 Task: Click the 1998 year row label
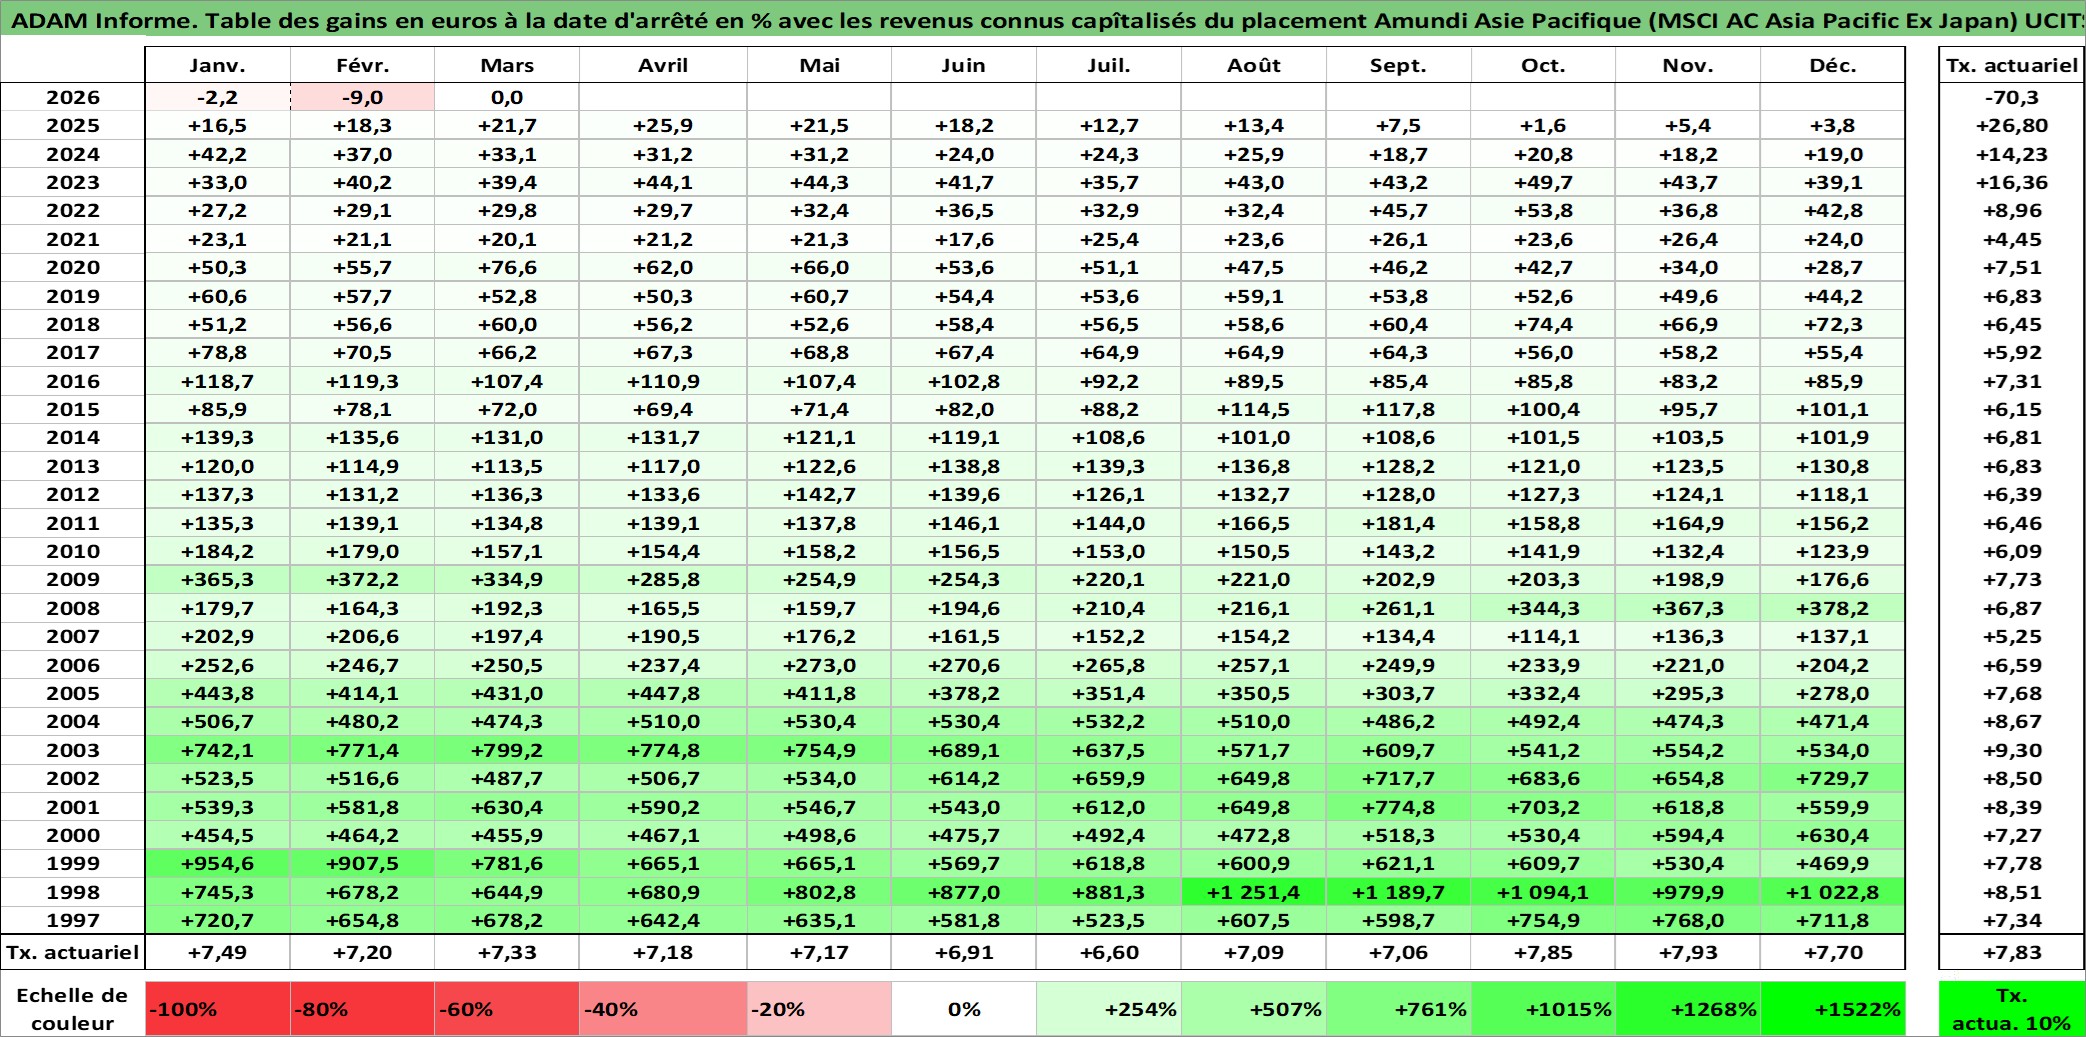tap(72, 892)
